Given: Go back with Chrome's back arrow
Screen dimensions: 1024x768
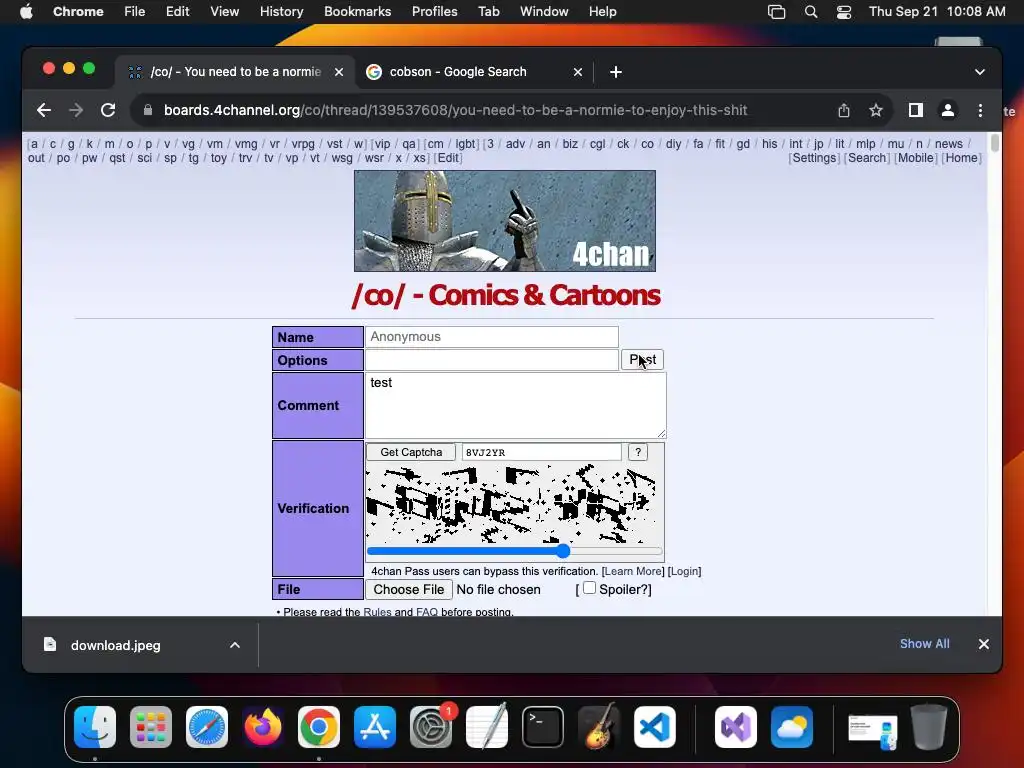Looking at the screenshot, I should tap(44, 110).
